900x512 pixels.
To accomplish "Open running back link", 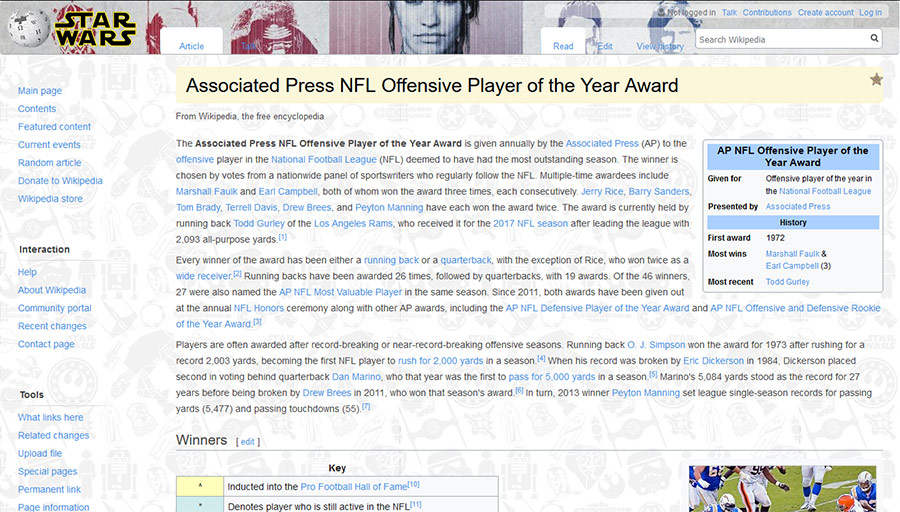I will click(x=391, y=261).
